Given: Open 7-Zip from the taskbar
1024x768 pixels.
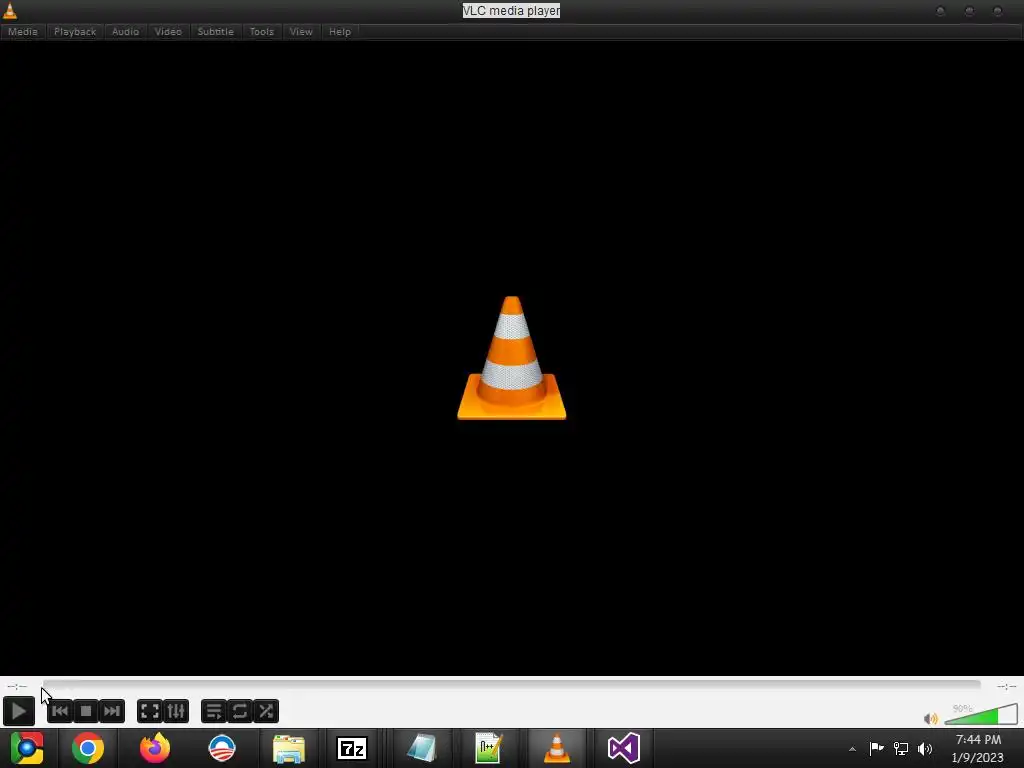Looking at the screenshot, I should pyautogui.click(x=352, y=748).
